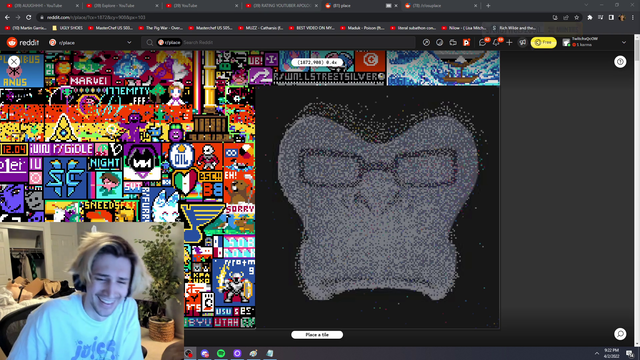The image size is (640, 360).
Task: Open a new browser tab
Action: (x=488, y=6)
